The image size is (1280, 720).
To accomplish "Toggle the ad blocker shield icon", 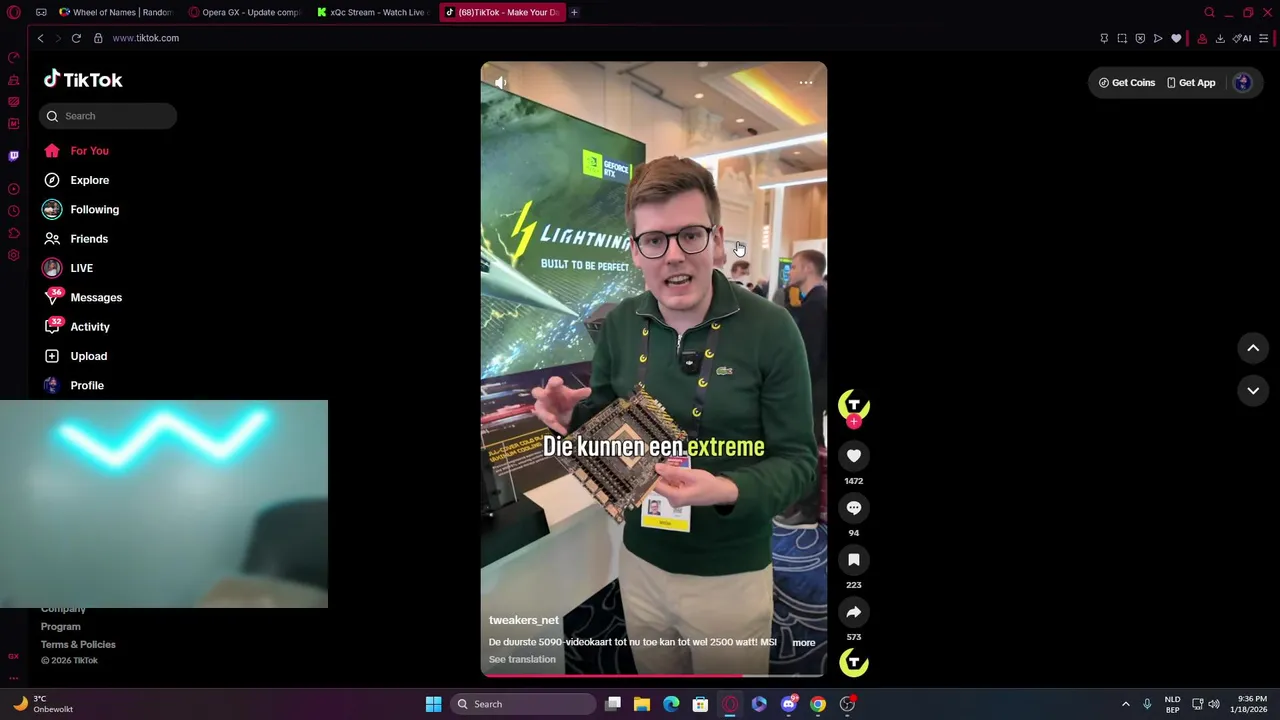I will click(1140, 38).
